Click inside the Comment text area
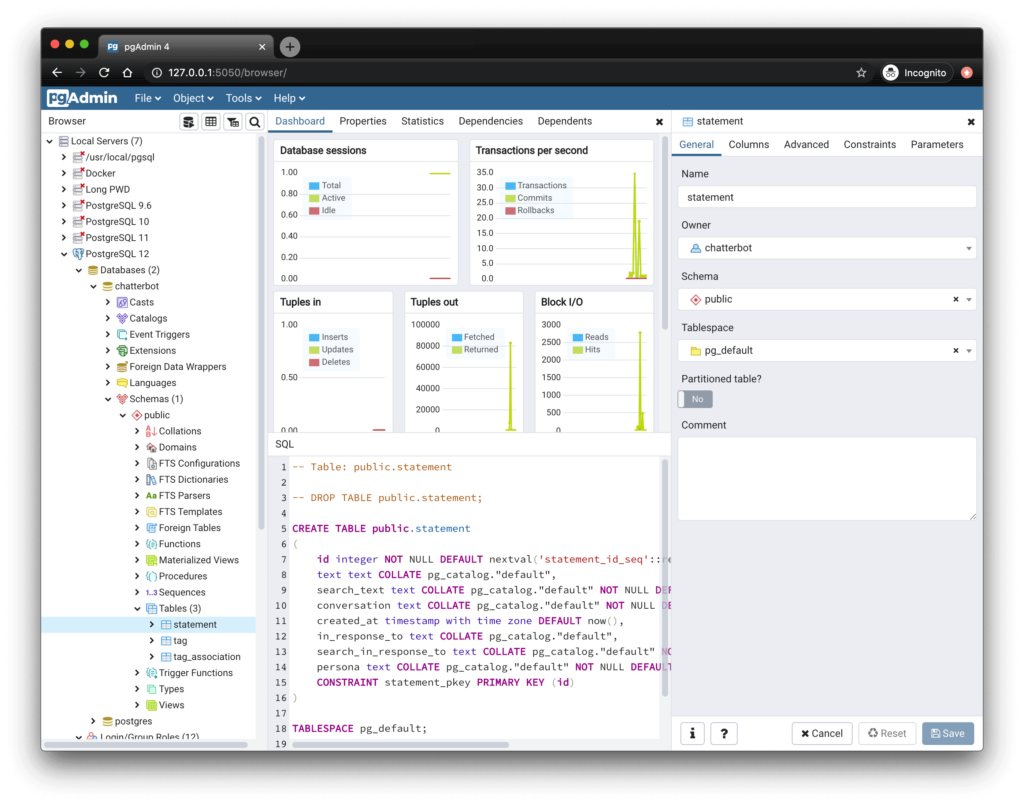The height and width of the screenshot is (805, 1024). pyautogui.click(x=826, y=478)
